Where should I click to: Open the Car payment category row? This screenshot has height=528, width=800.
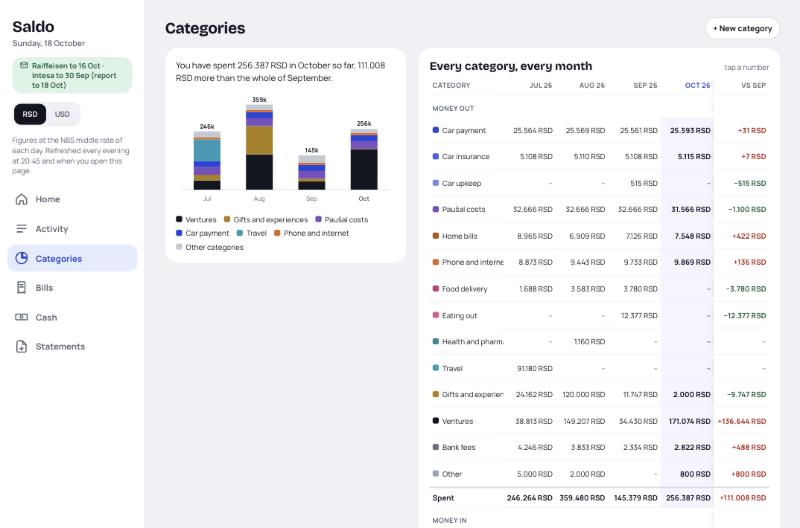click(599, 131)
